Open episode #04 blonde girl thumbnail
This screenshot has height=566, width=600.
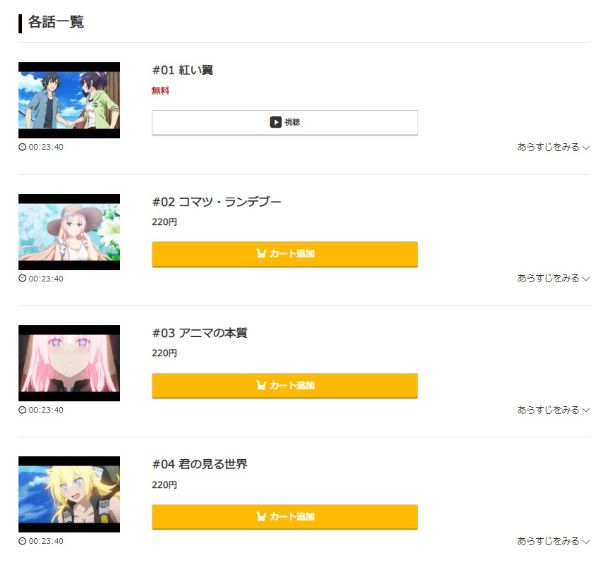pos(69,494)
